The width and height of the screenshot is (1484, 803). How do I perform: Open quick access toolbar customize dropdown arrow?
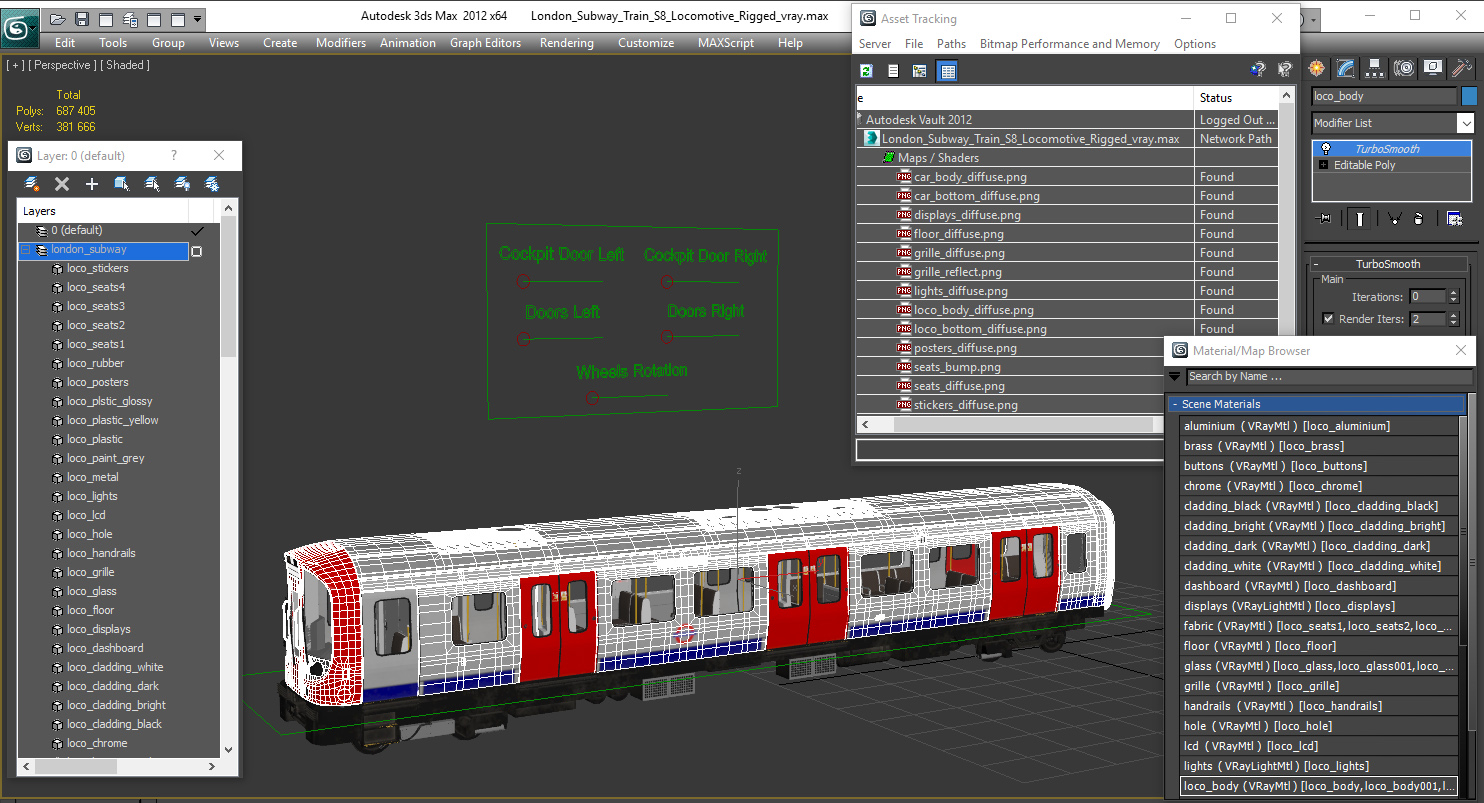(197, 19)
